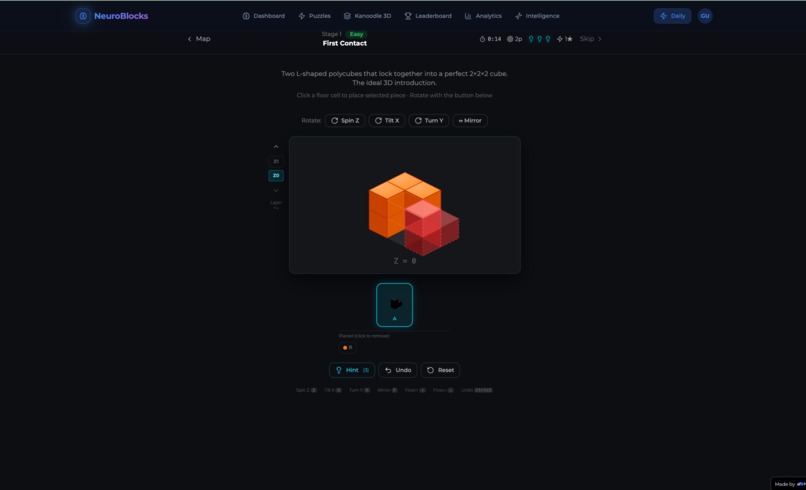Click the 2p pieces counter
This screenshot has width=806, height=490.
tap(515, 39)
